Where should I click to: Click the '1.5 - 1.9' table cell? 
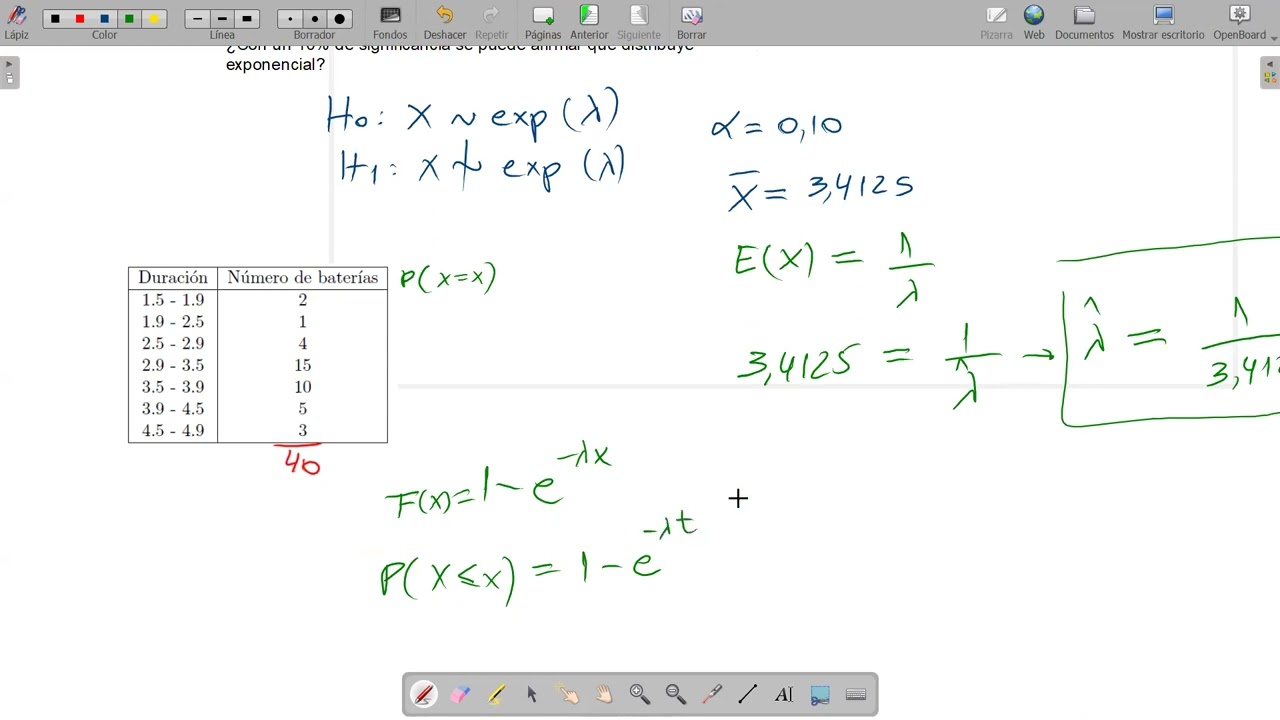(173, 300)
